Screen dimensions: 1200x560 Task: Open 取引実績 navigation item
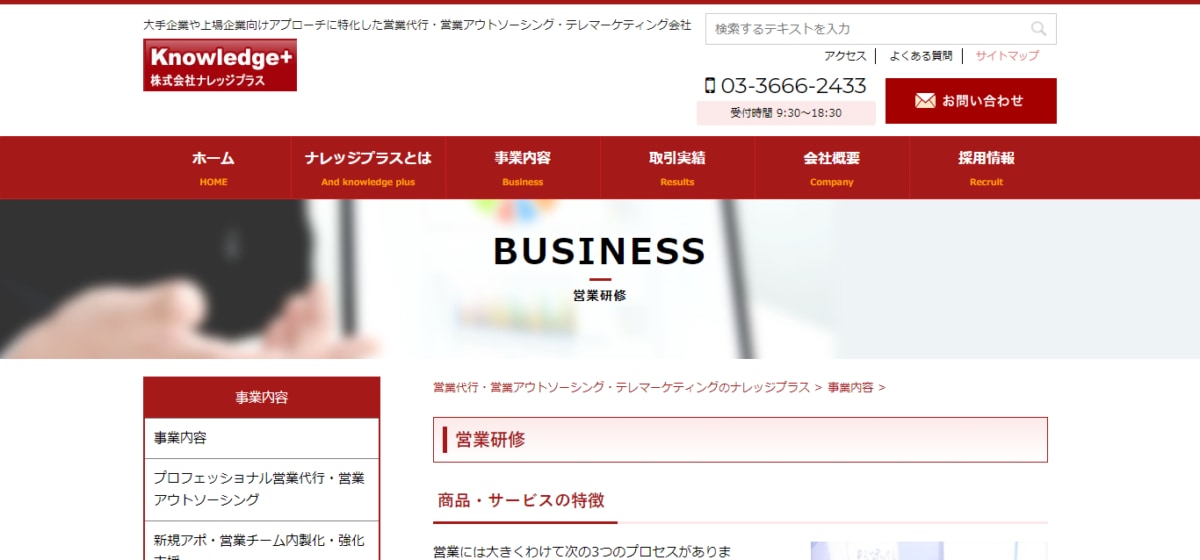(x=677, y=167)
